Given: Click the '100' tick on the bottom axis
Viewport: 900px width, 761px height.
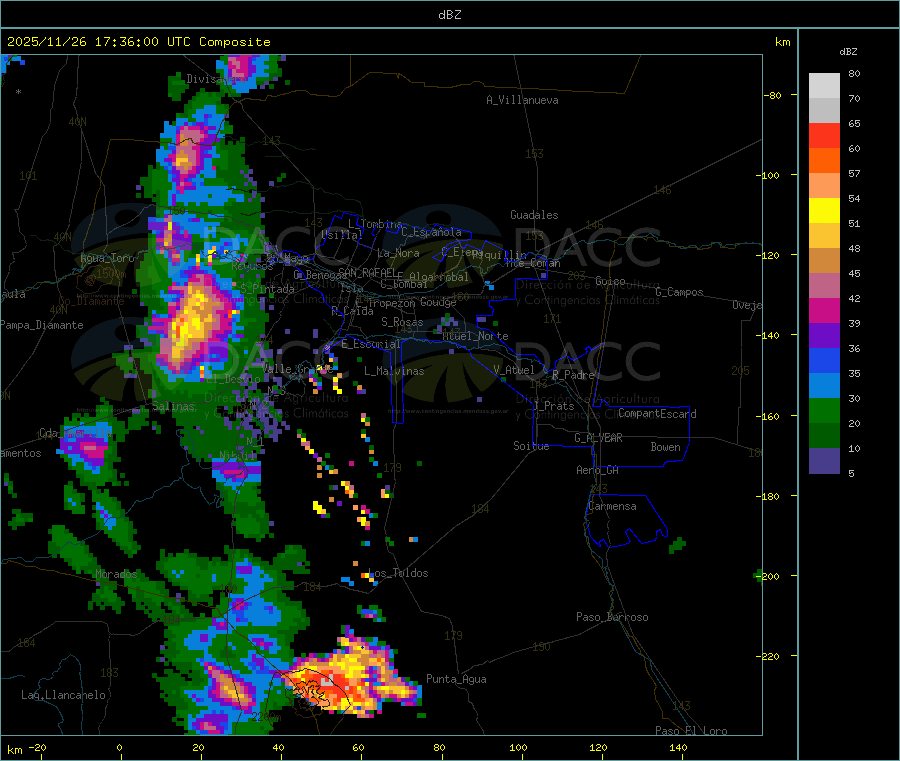Looking at the screenshot, I should [518, 748].
